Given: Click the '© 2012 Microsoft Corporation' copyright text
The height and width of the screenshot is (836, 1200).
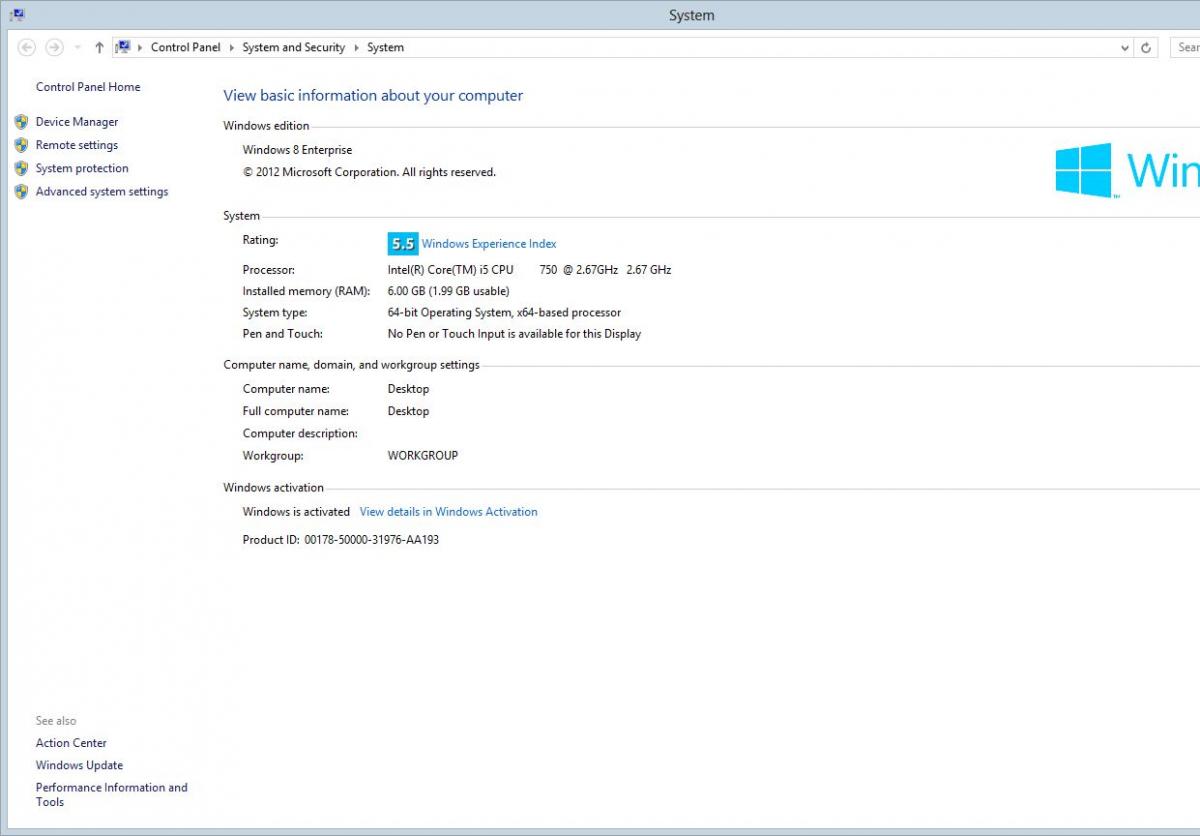Looking at the screenshot, I should coord(369,172).
